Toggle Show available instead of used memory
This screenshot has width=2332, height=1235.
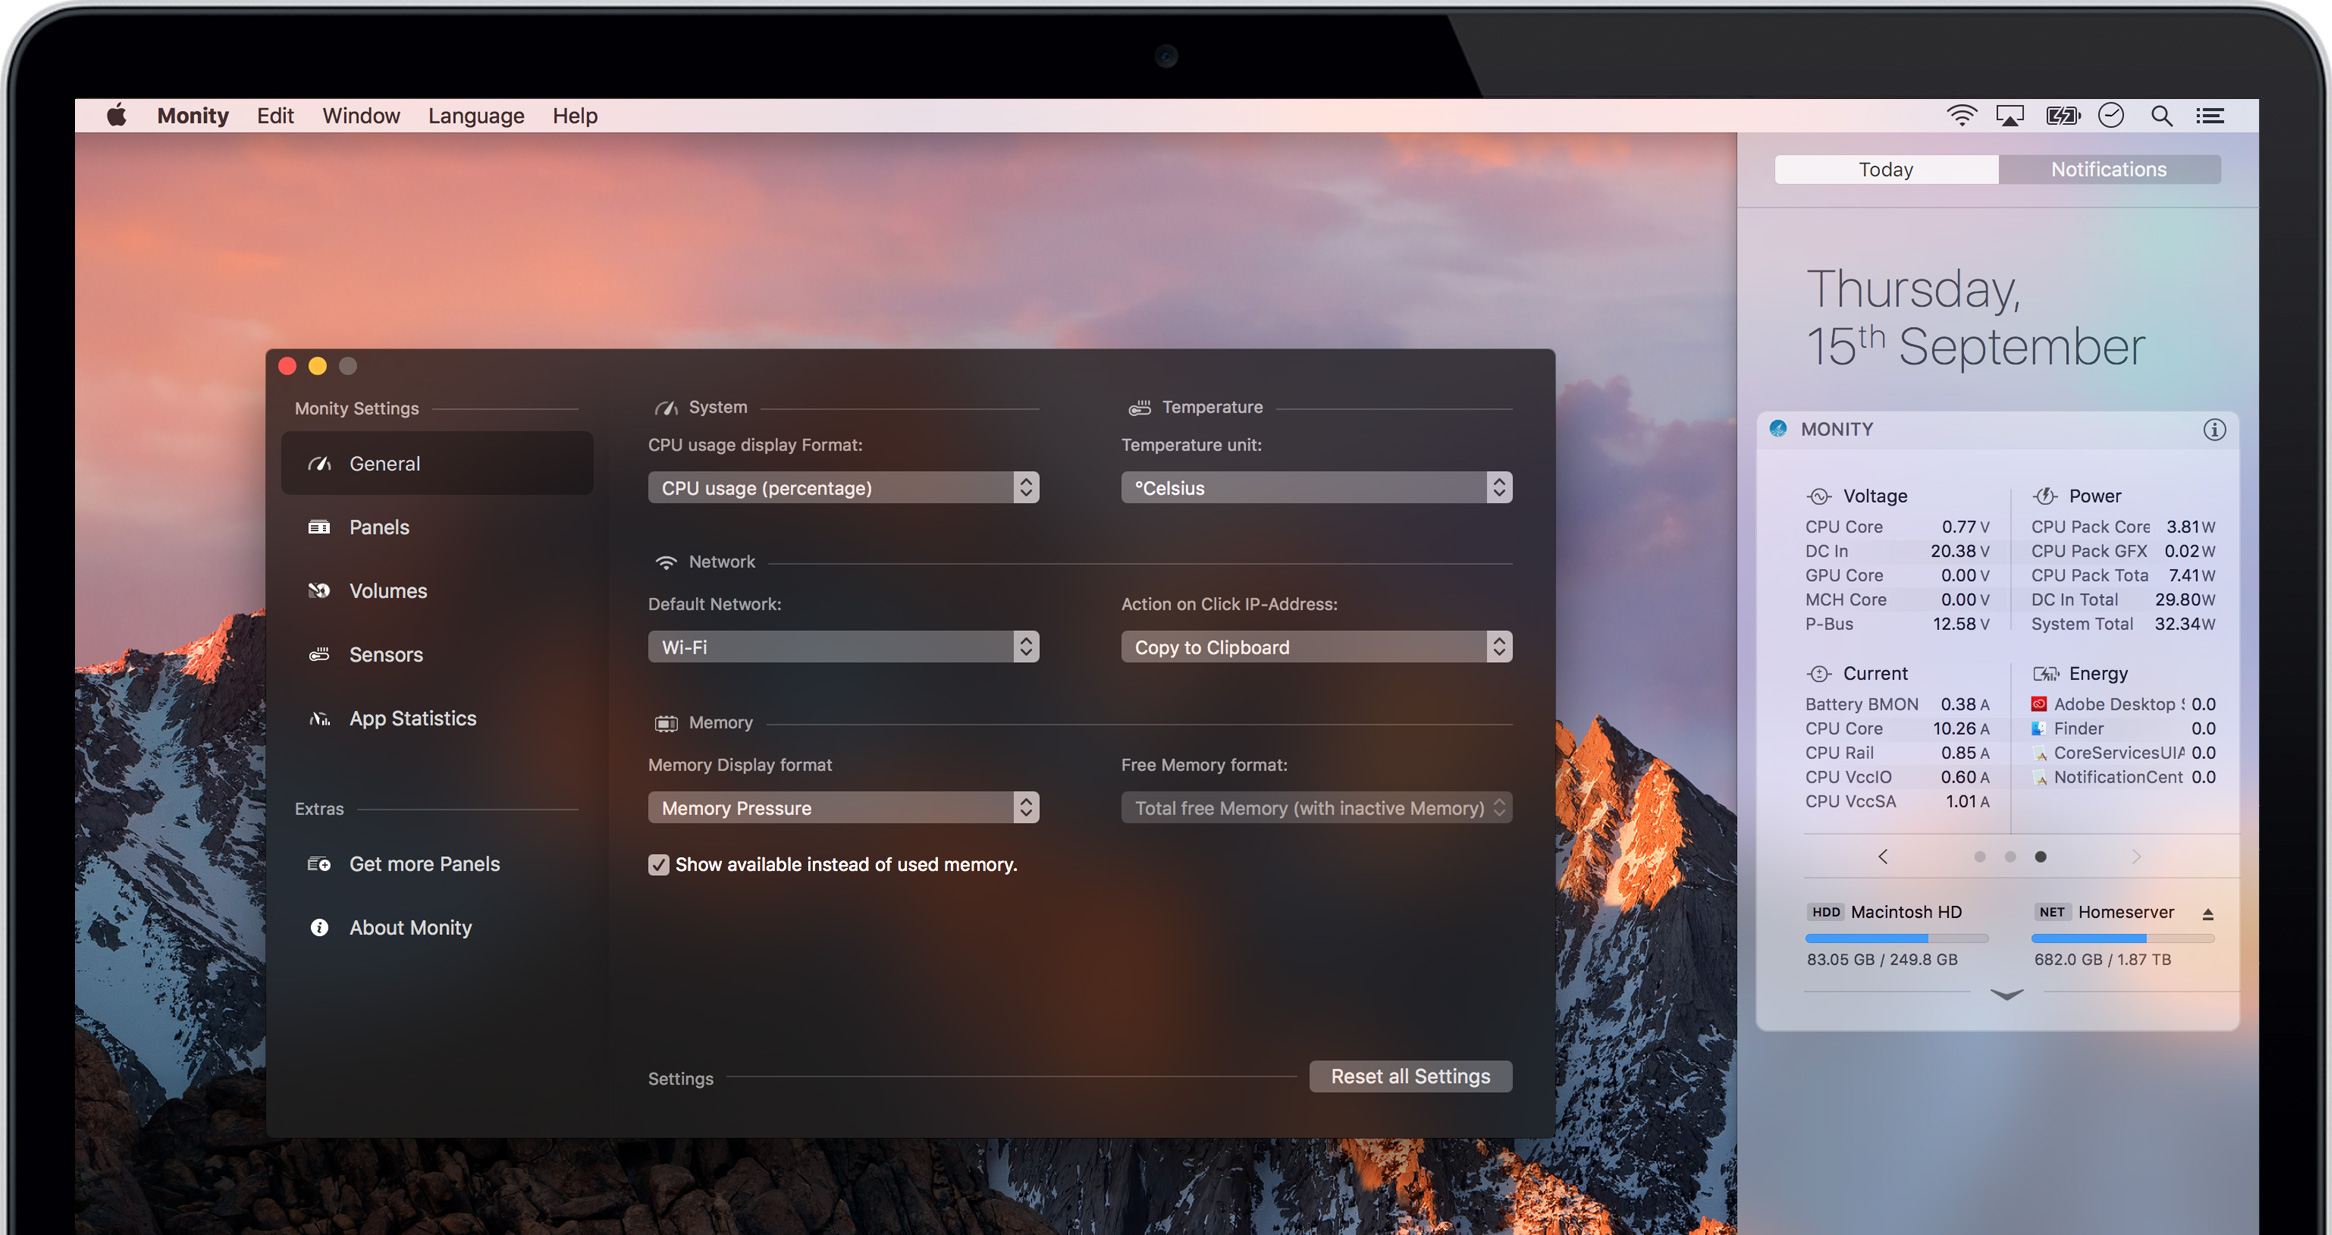click(658, 865)
